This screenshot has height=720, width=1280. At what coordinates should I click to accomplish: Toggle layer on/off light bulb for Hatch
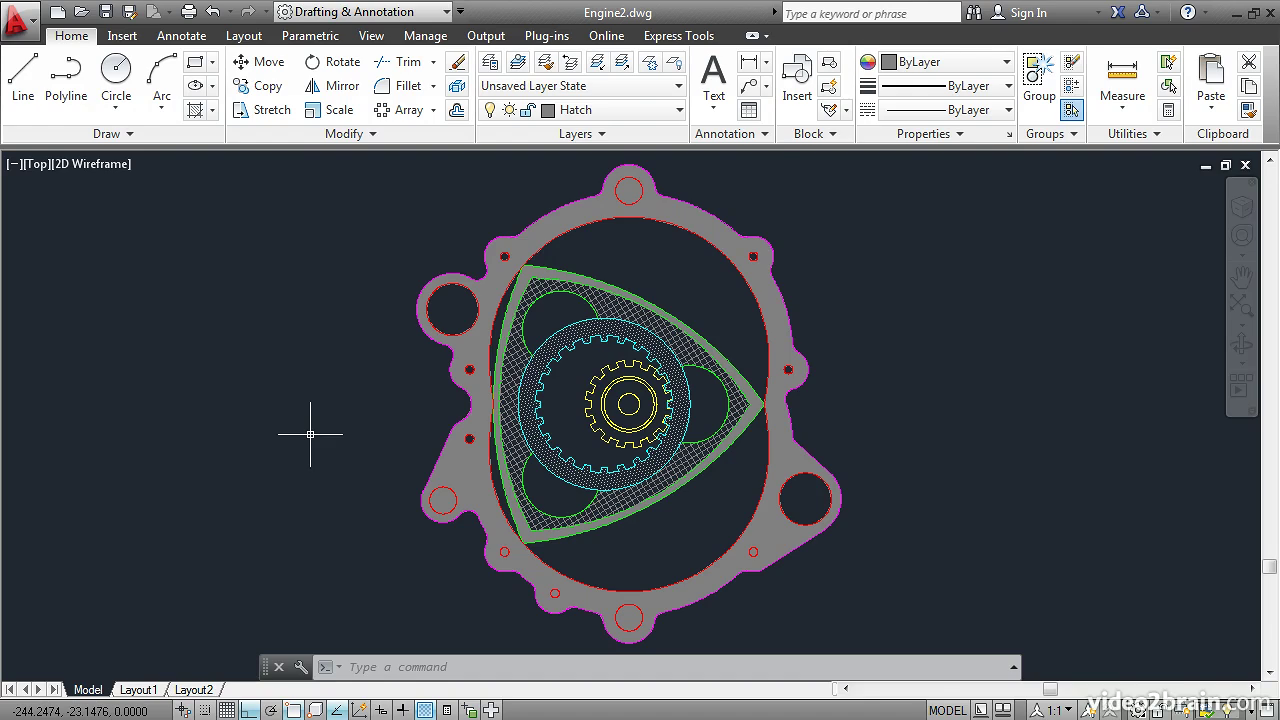click(490, 110)
